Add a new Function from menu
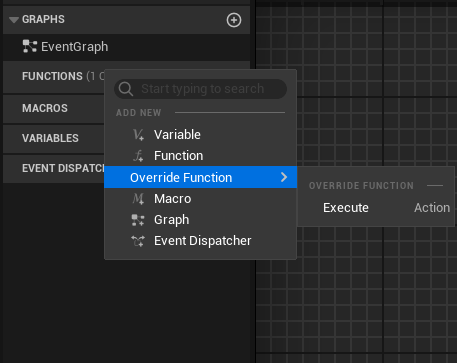The image size is (457, 363). 200,156
